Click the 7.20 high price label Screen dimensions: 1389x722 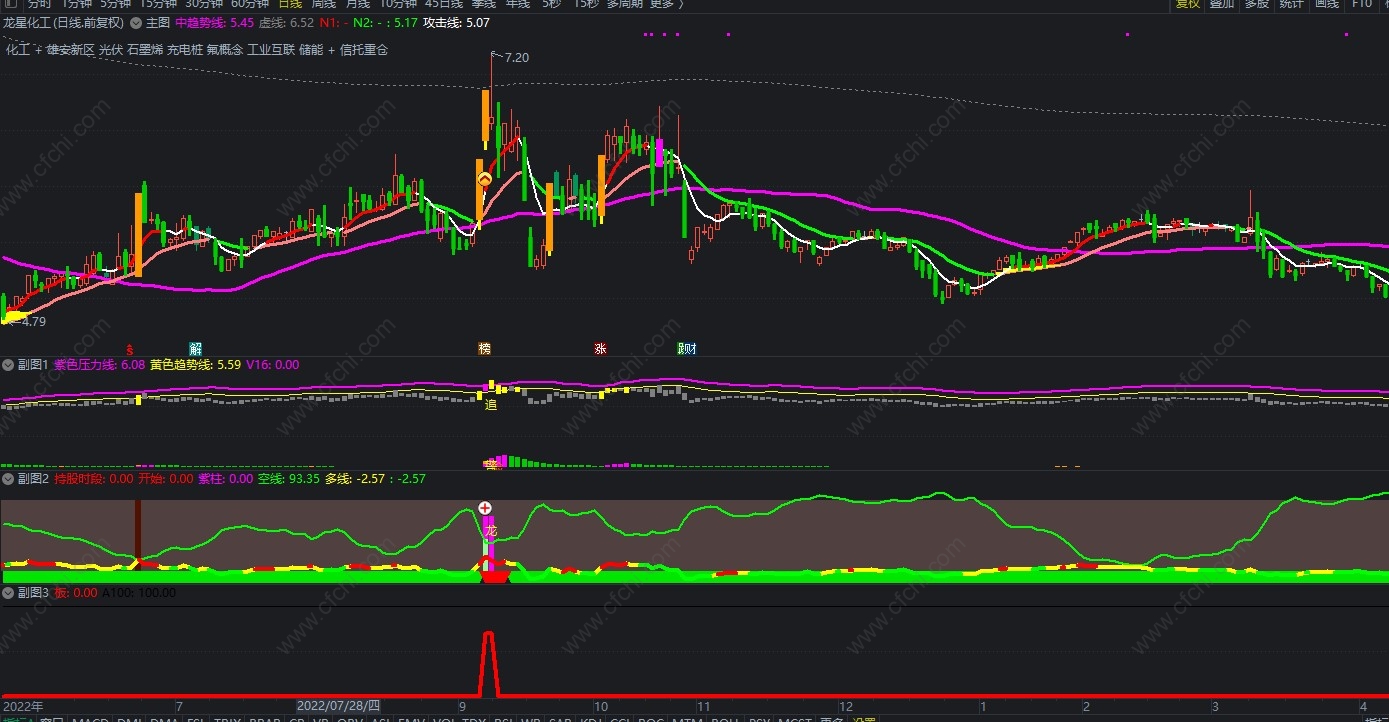click(x=517, y=58)
